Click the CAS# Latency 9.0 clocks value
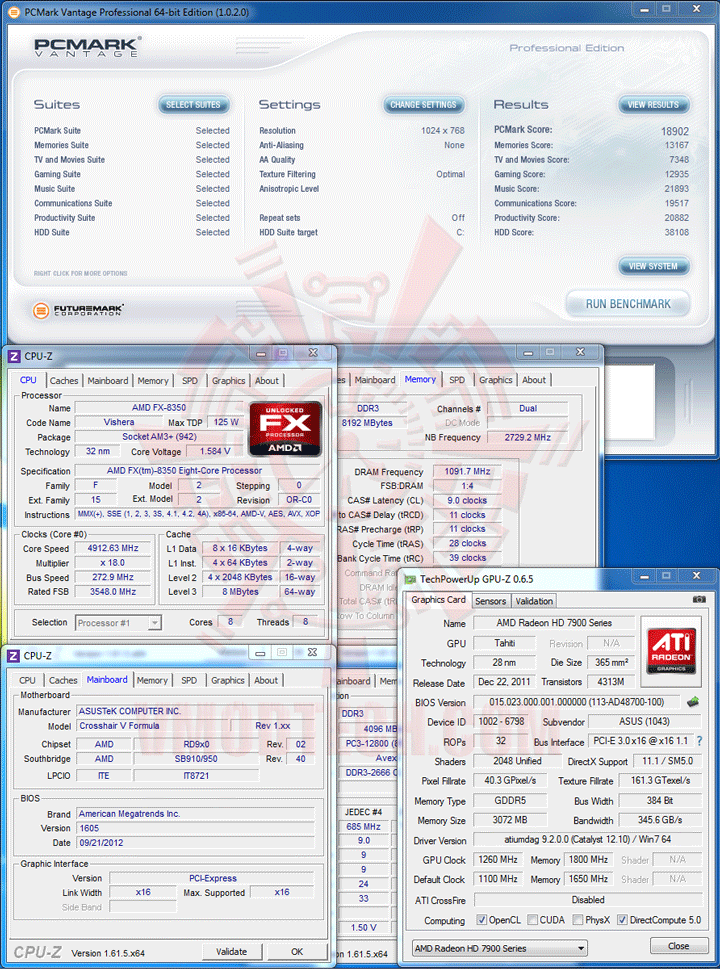Screen dimensions: 720x969 (467, 501)
